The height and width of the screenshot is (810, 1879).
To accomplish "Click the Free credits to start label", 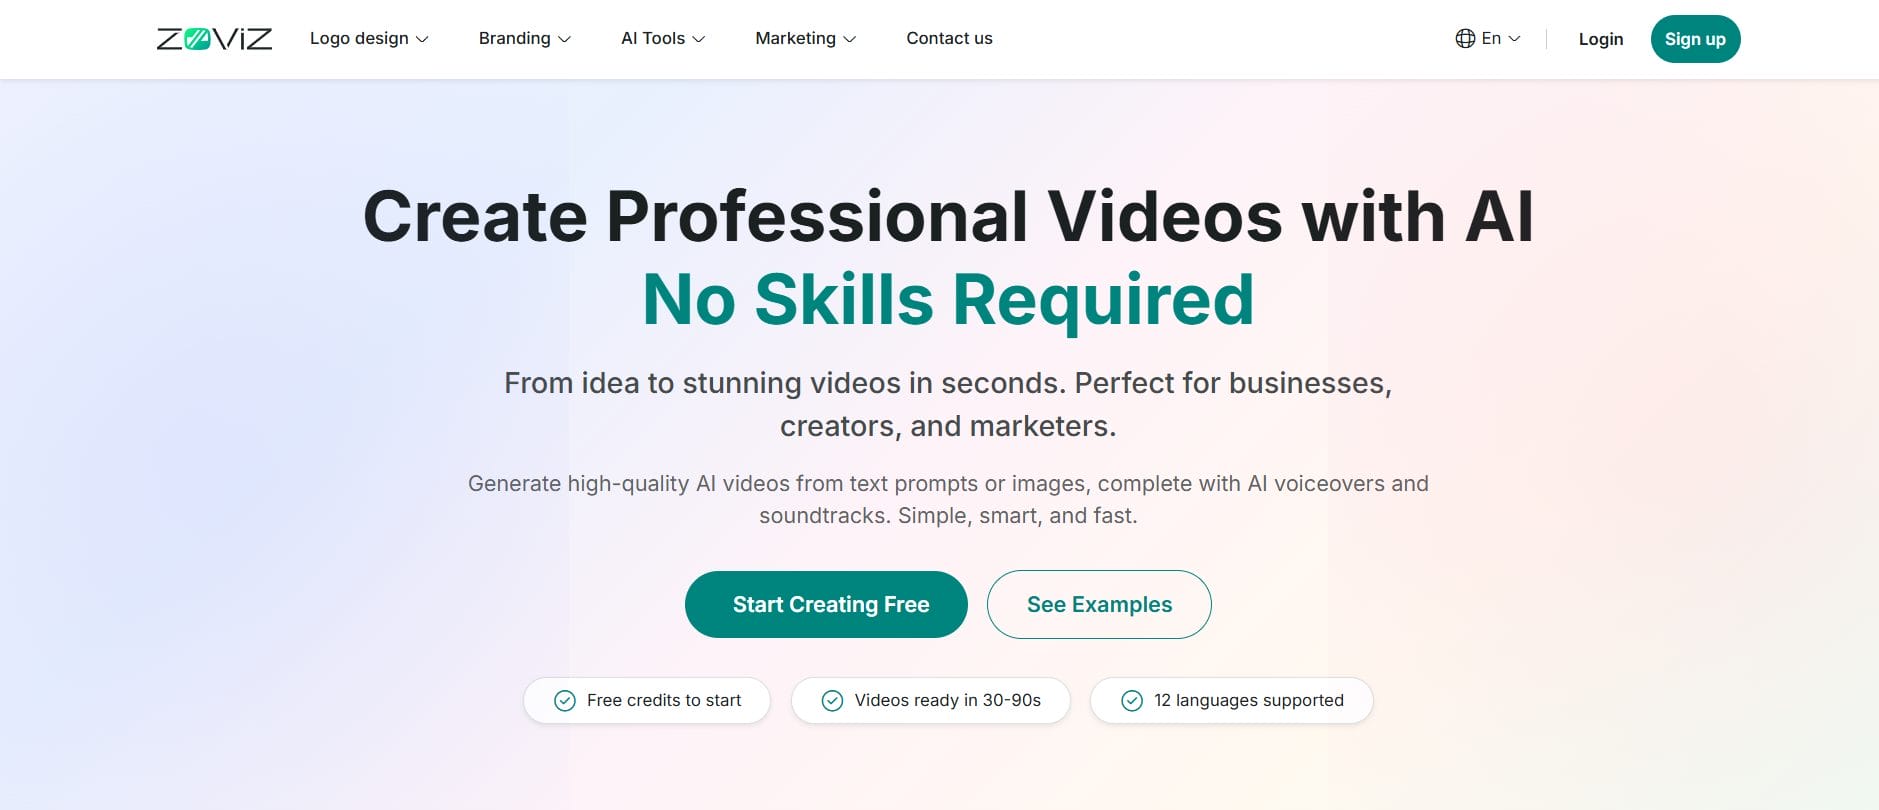I will [664, 700].
